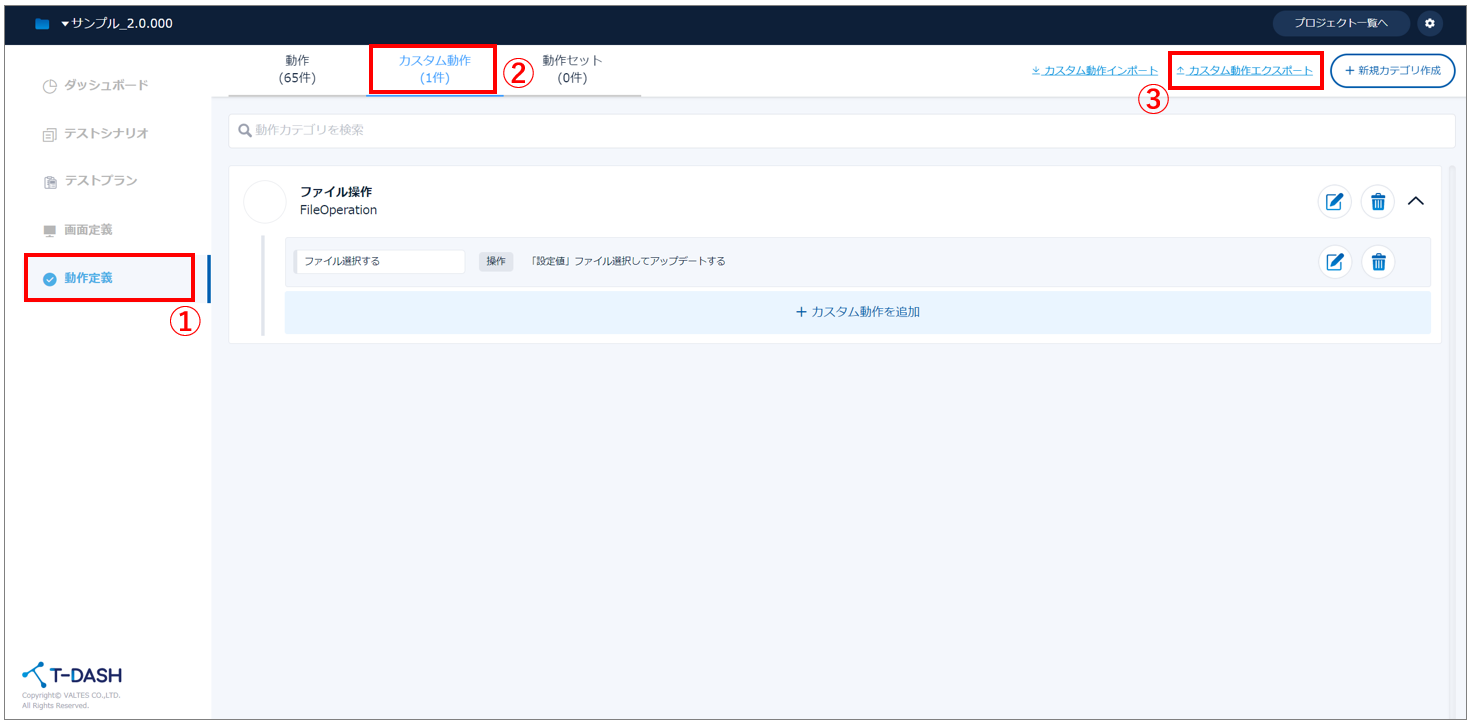The width and height of the screenshot is (1471, 724).
Task: Click the 動作カテゴリを検索 search field
Action: (840, 131)
